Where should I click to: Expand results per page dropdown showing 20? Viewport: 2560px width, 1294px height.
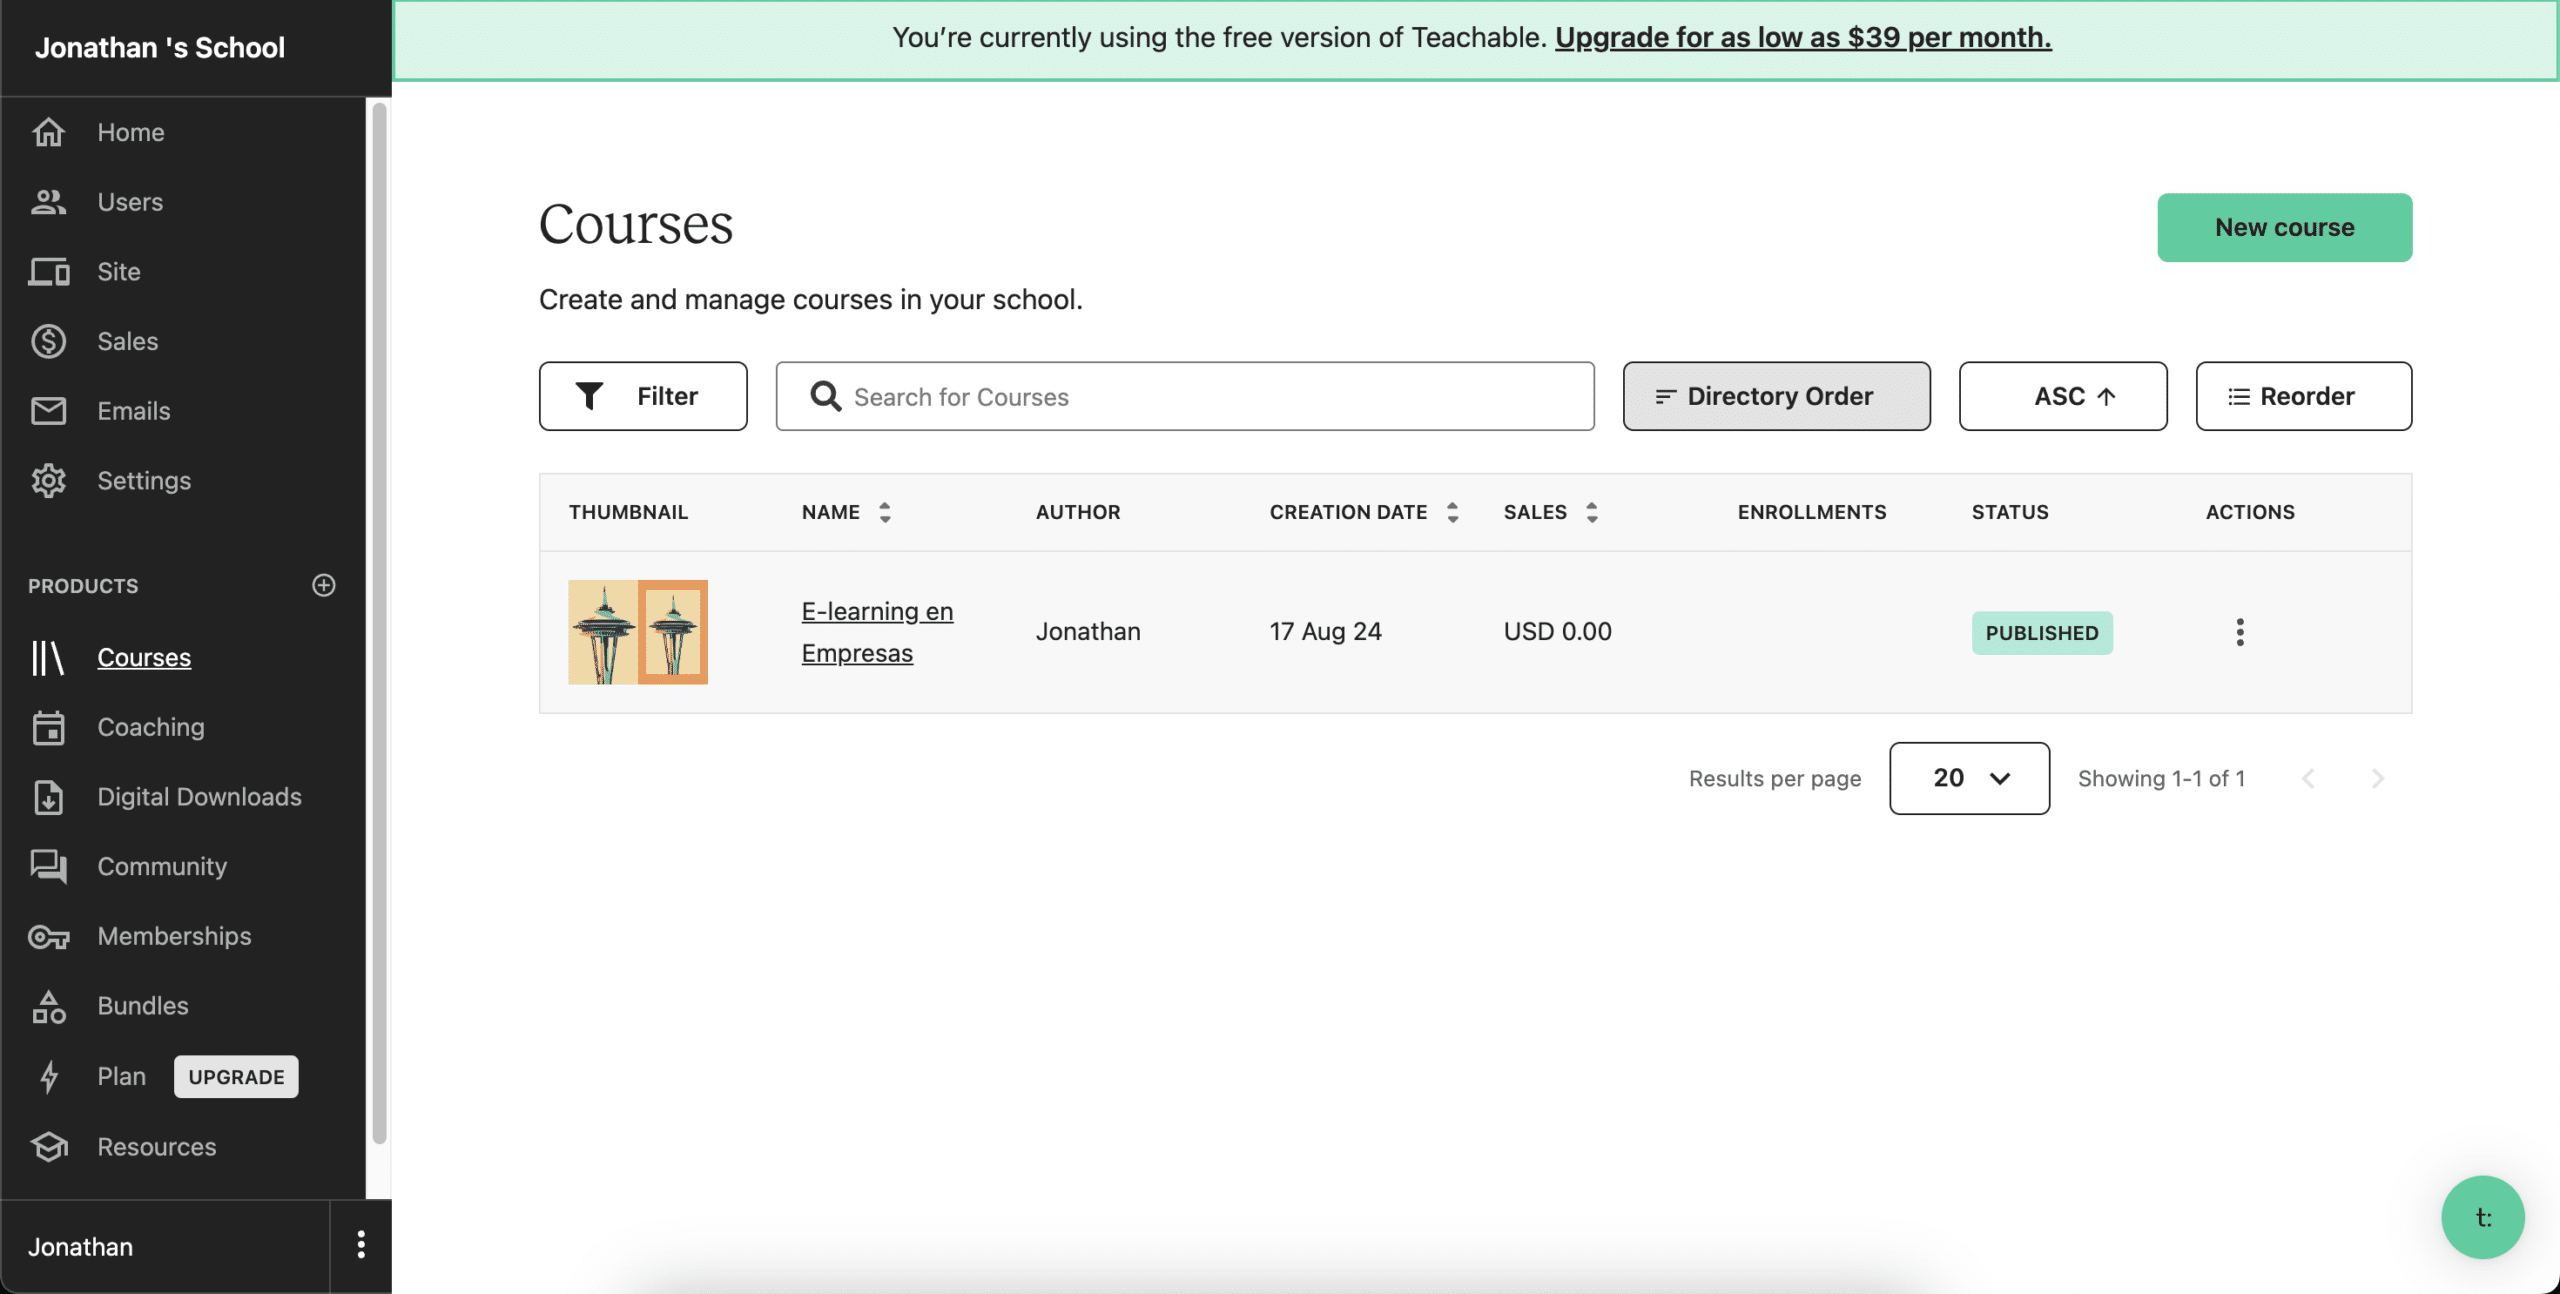pos(1969,777)
